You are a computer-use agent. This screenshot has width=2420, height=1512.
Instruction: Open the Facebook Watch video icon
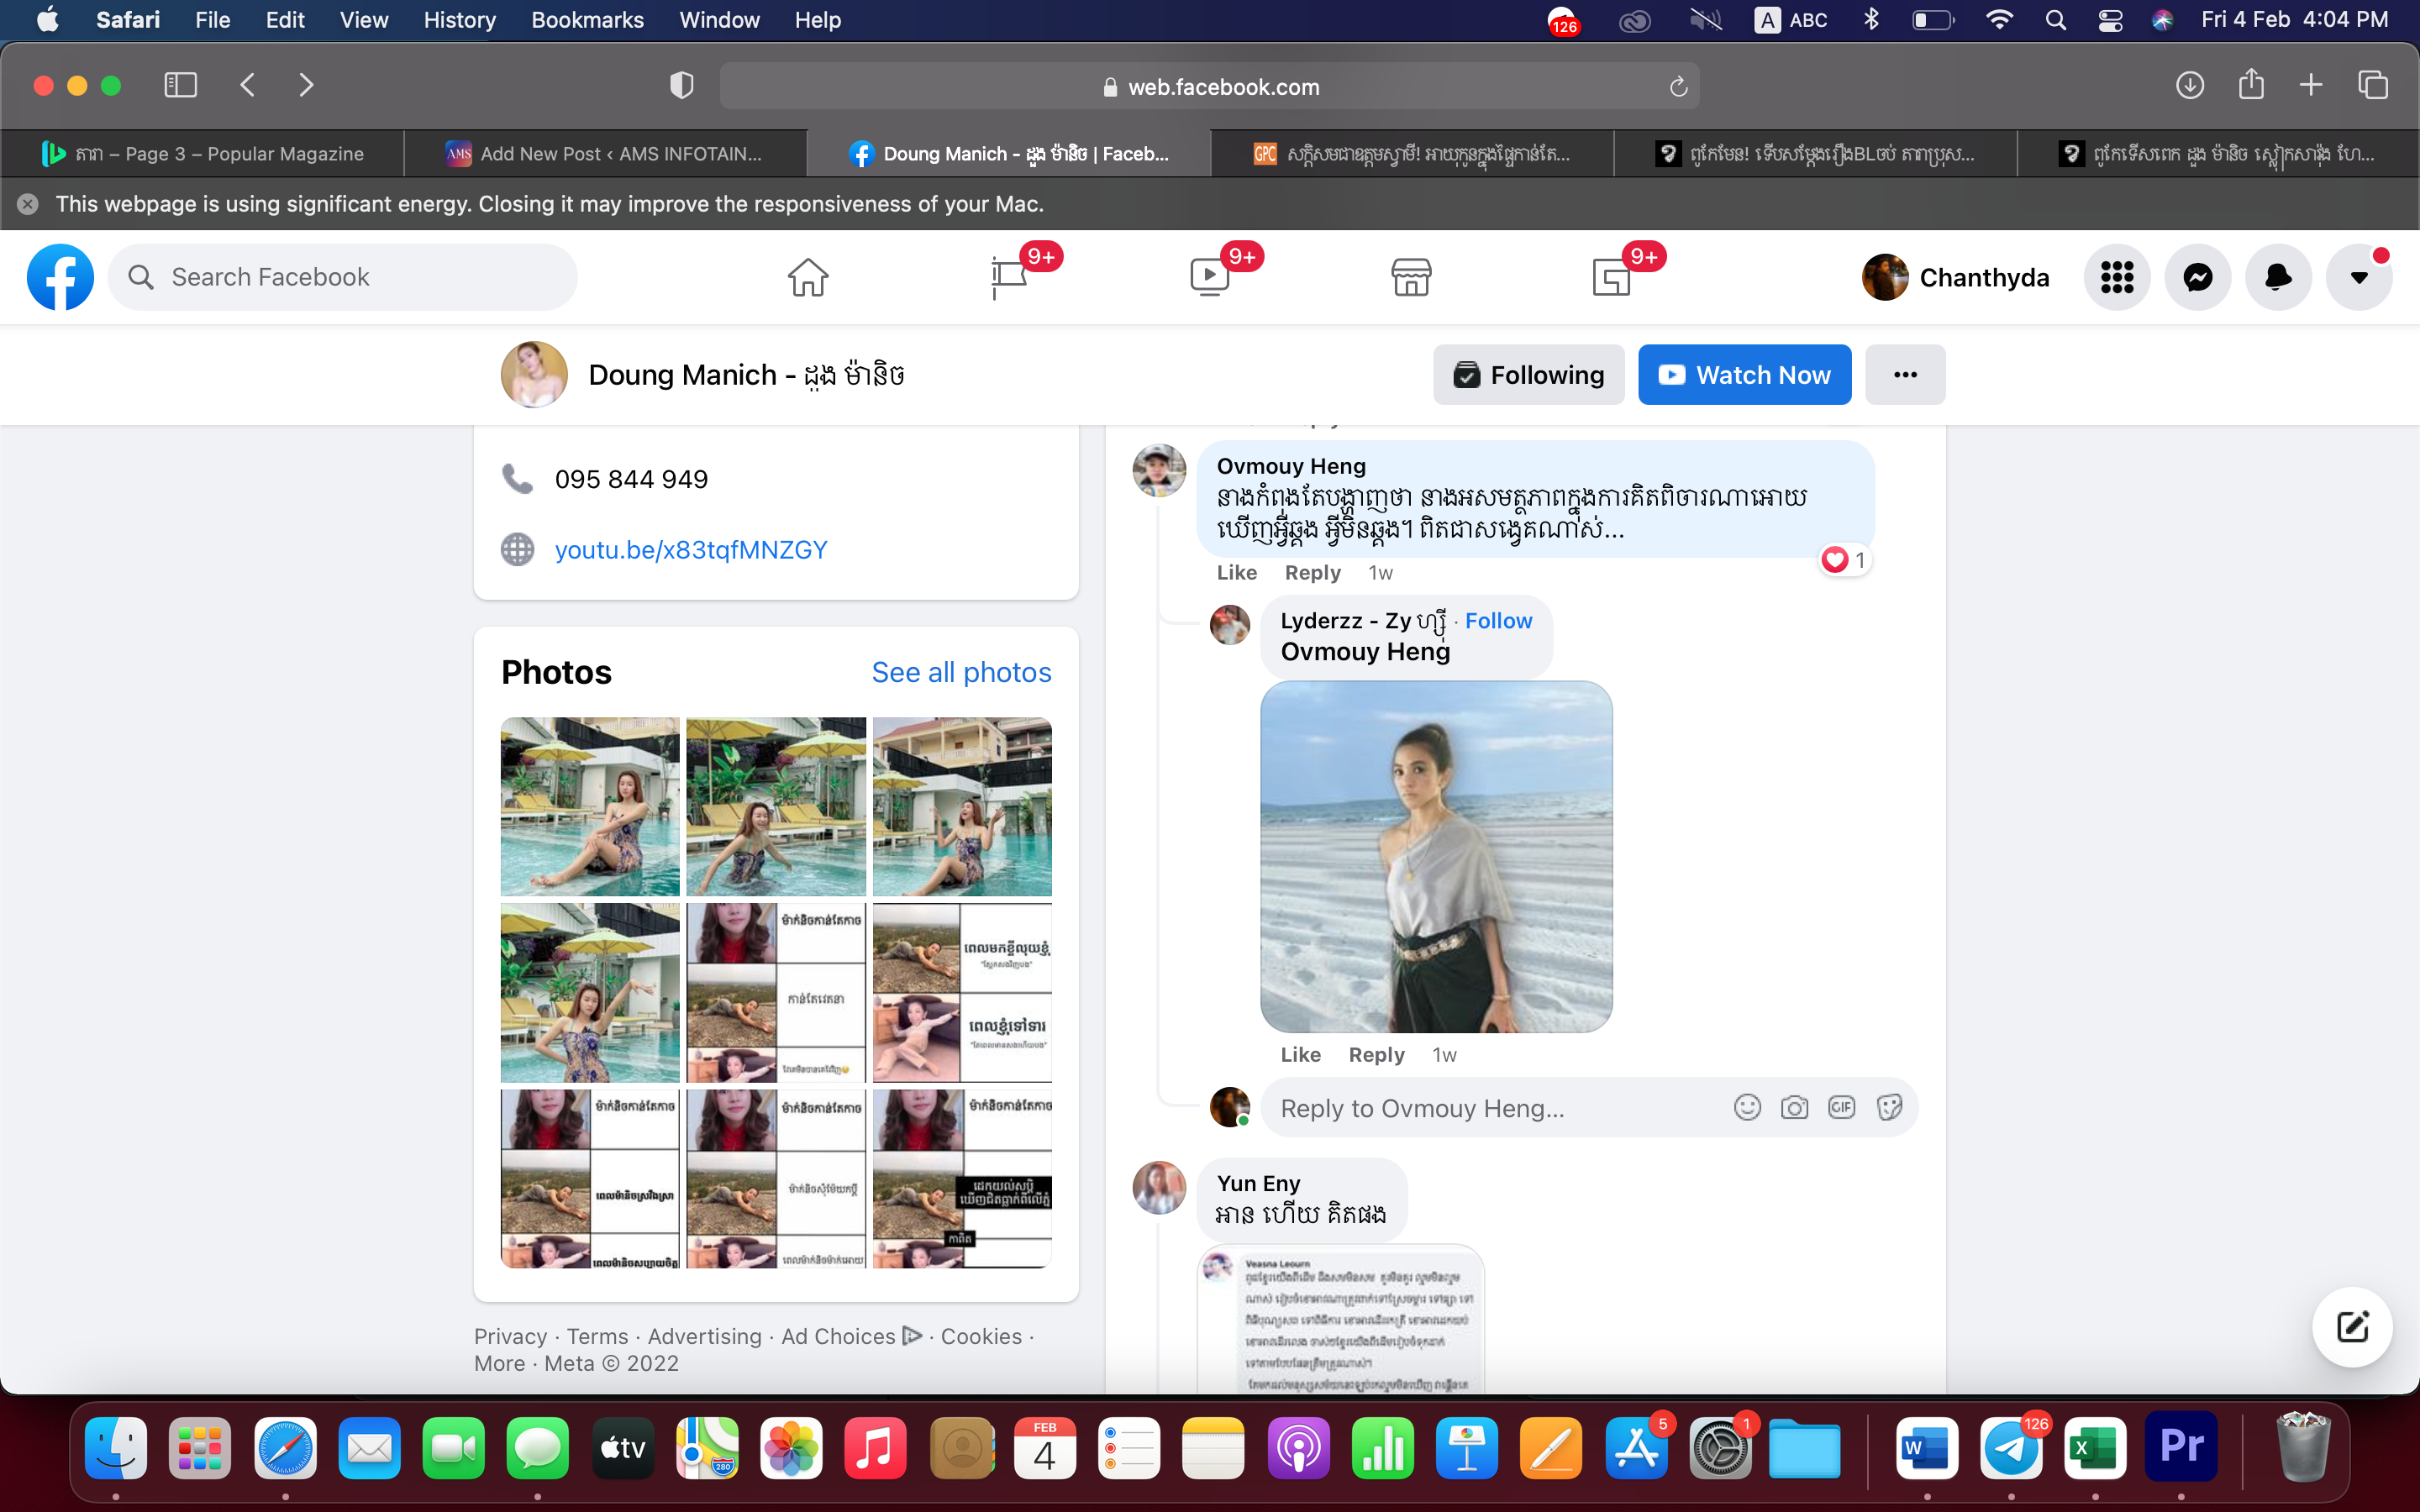(1210, 277)
